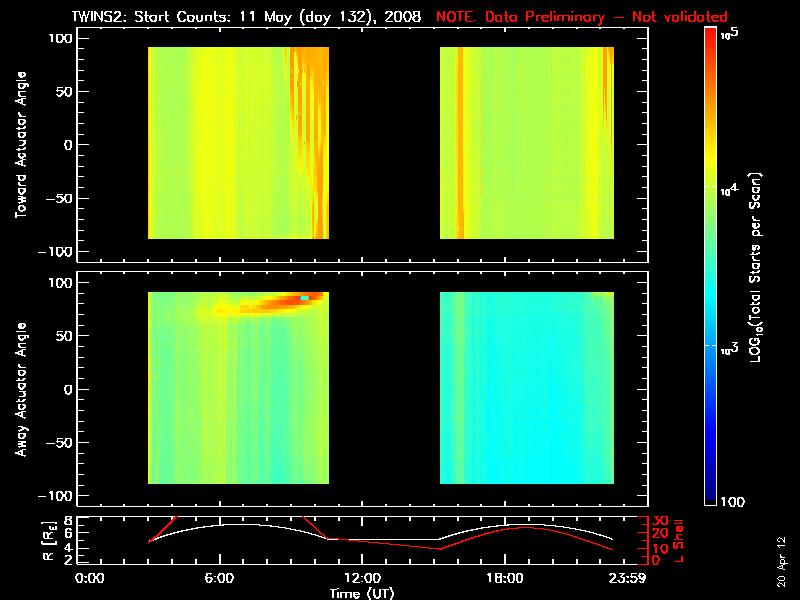Select the upper-right Toward spectrogram block
This screenshot has width=800, height=600.
click(x=527, y=143)
